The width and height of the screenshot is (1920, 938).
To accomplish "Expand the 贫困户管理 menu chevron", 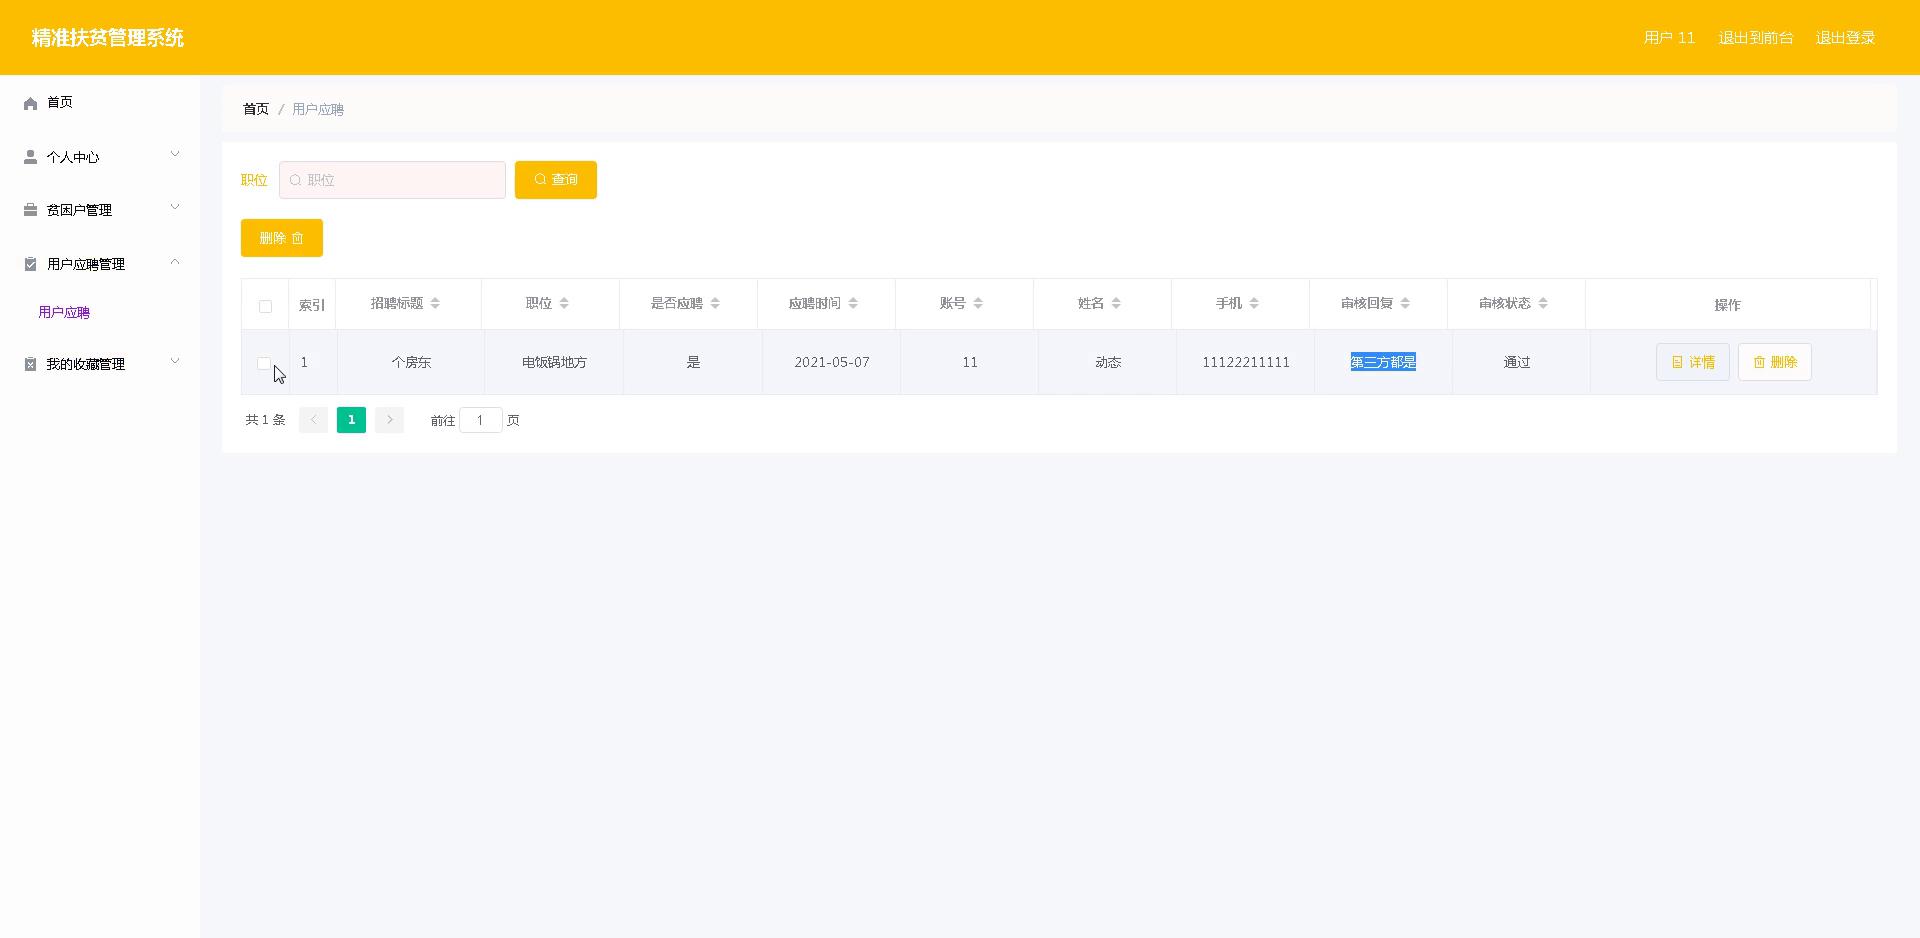I will pos(175,207).
